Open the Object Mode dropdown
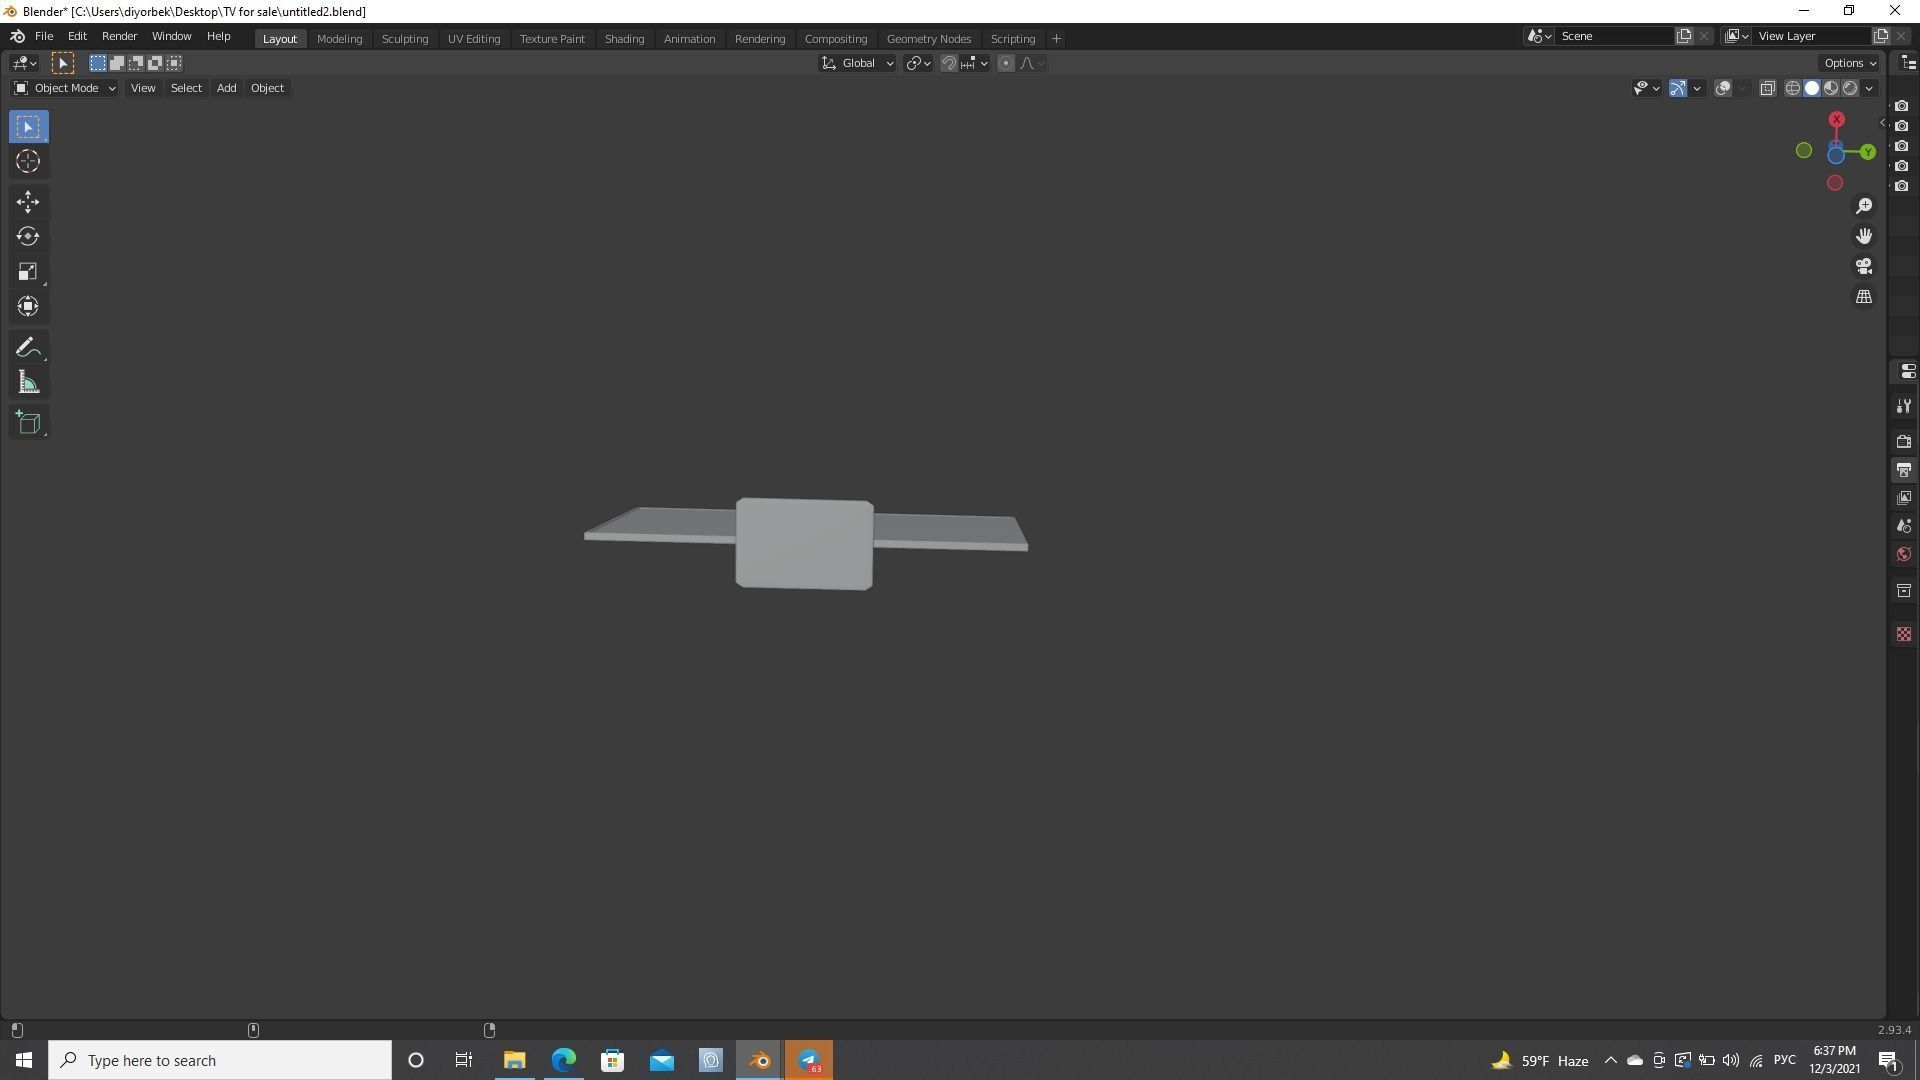The height and width of the screenshot is (1080, 1920). click(65, 88)
